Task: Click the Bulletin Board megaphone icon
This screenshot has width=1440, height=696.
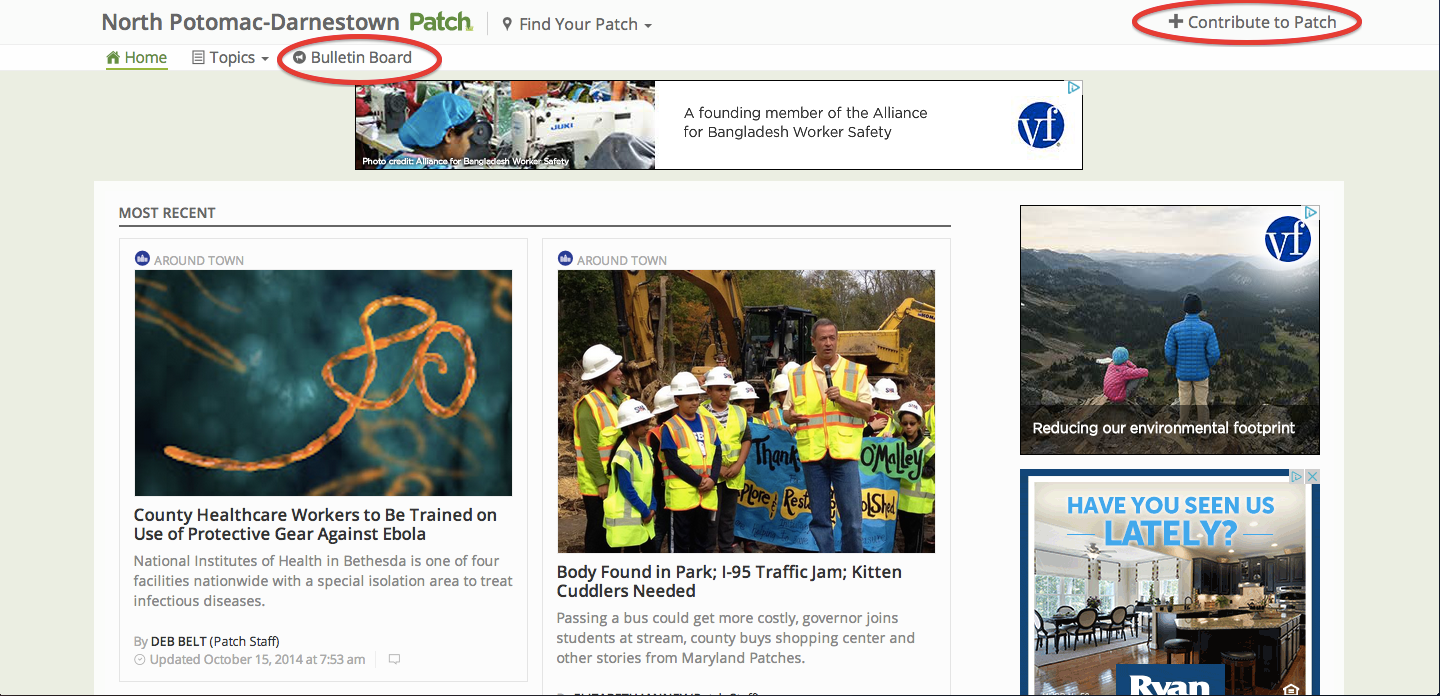Action: [299, 58]
